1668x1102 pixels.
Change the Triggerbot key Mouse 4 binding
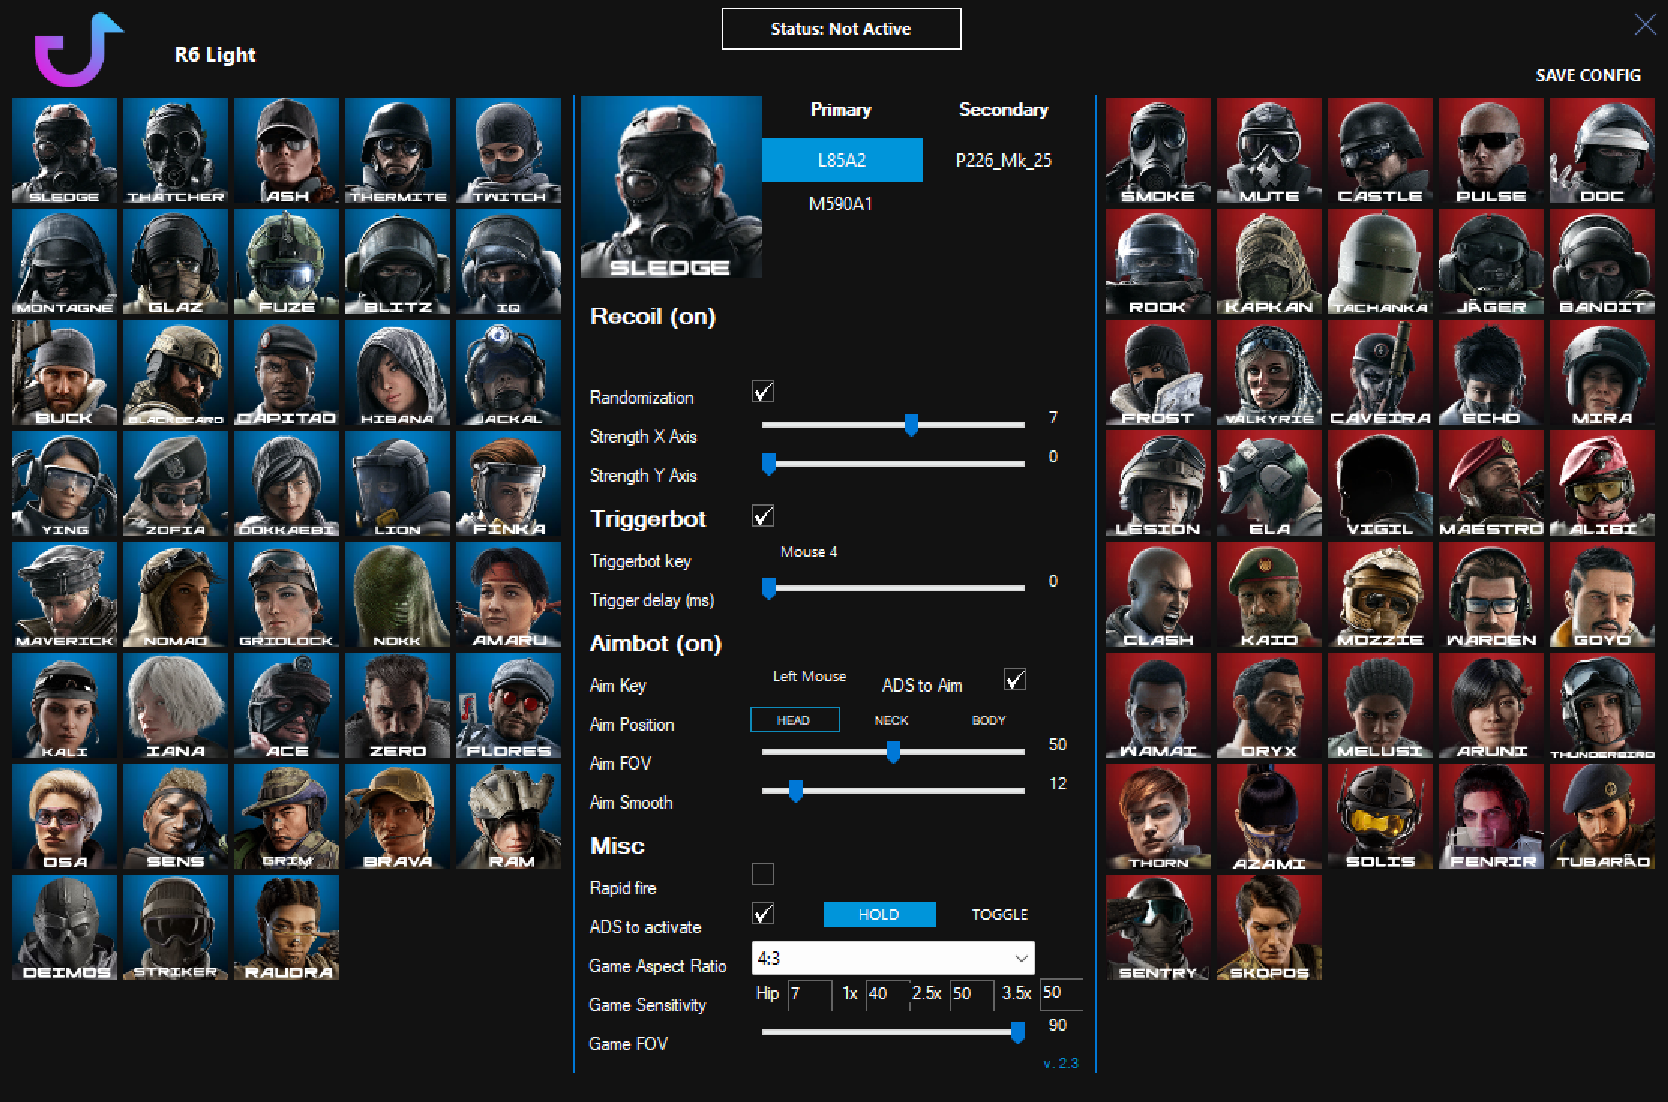click(809, 552)
